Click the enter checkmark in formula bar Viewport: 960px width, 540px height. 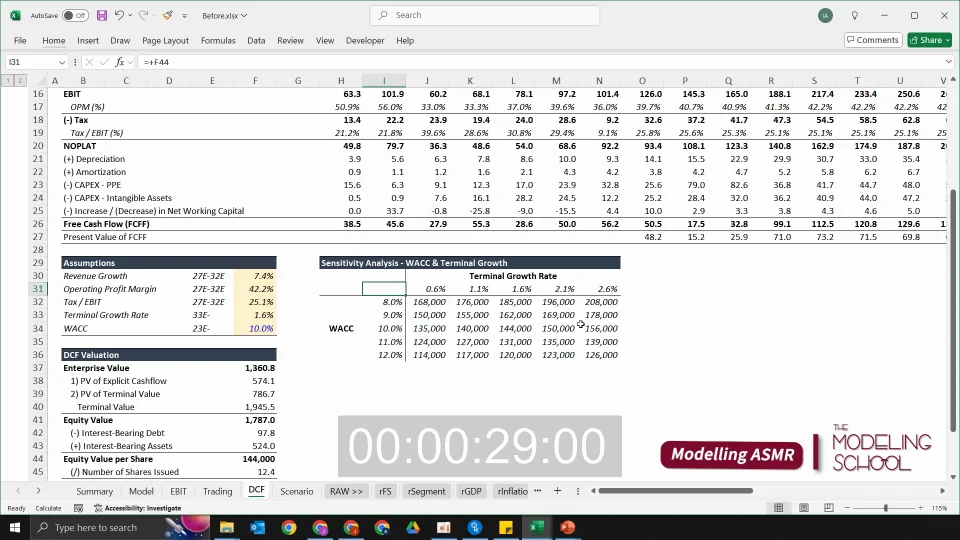(105, 62)
